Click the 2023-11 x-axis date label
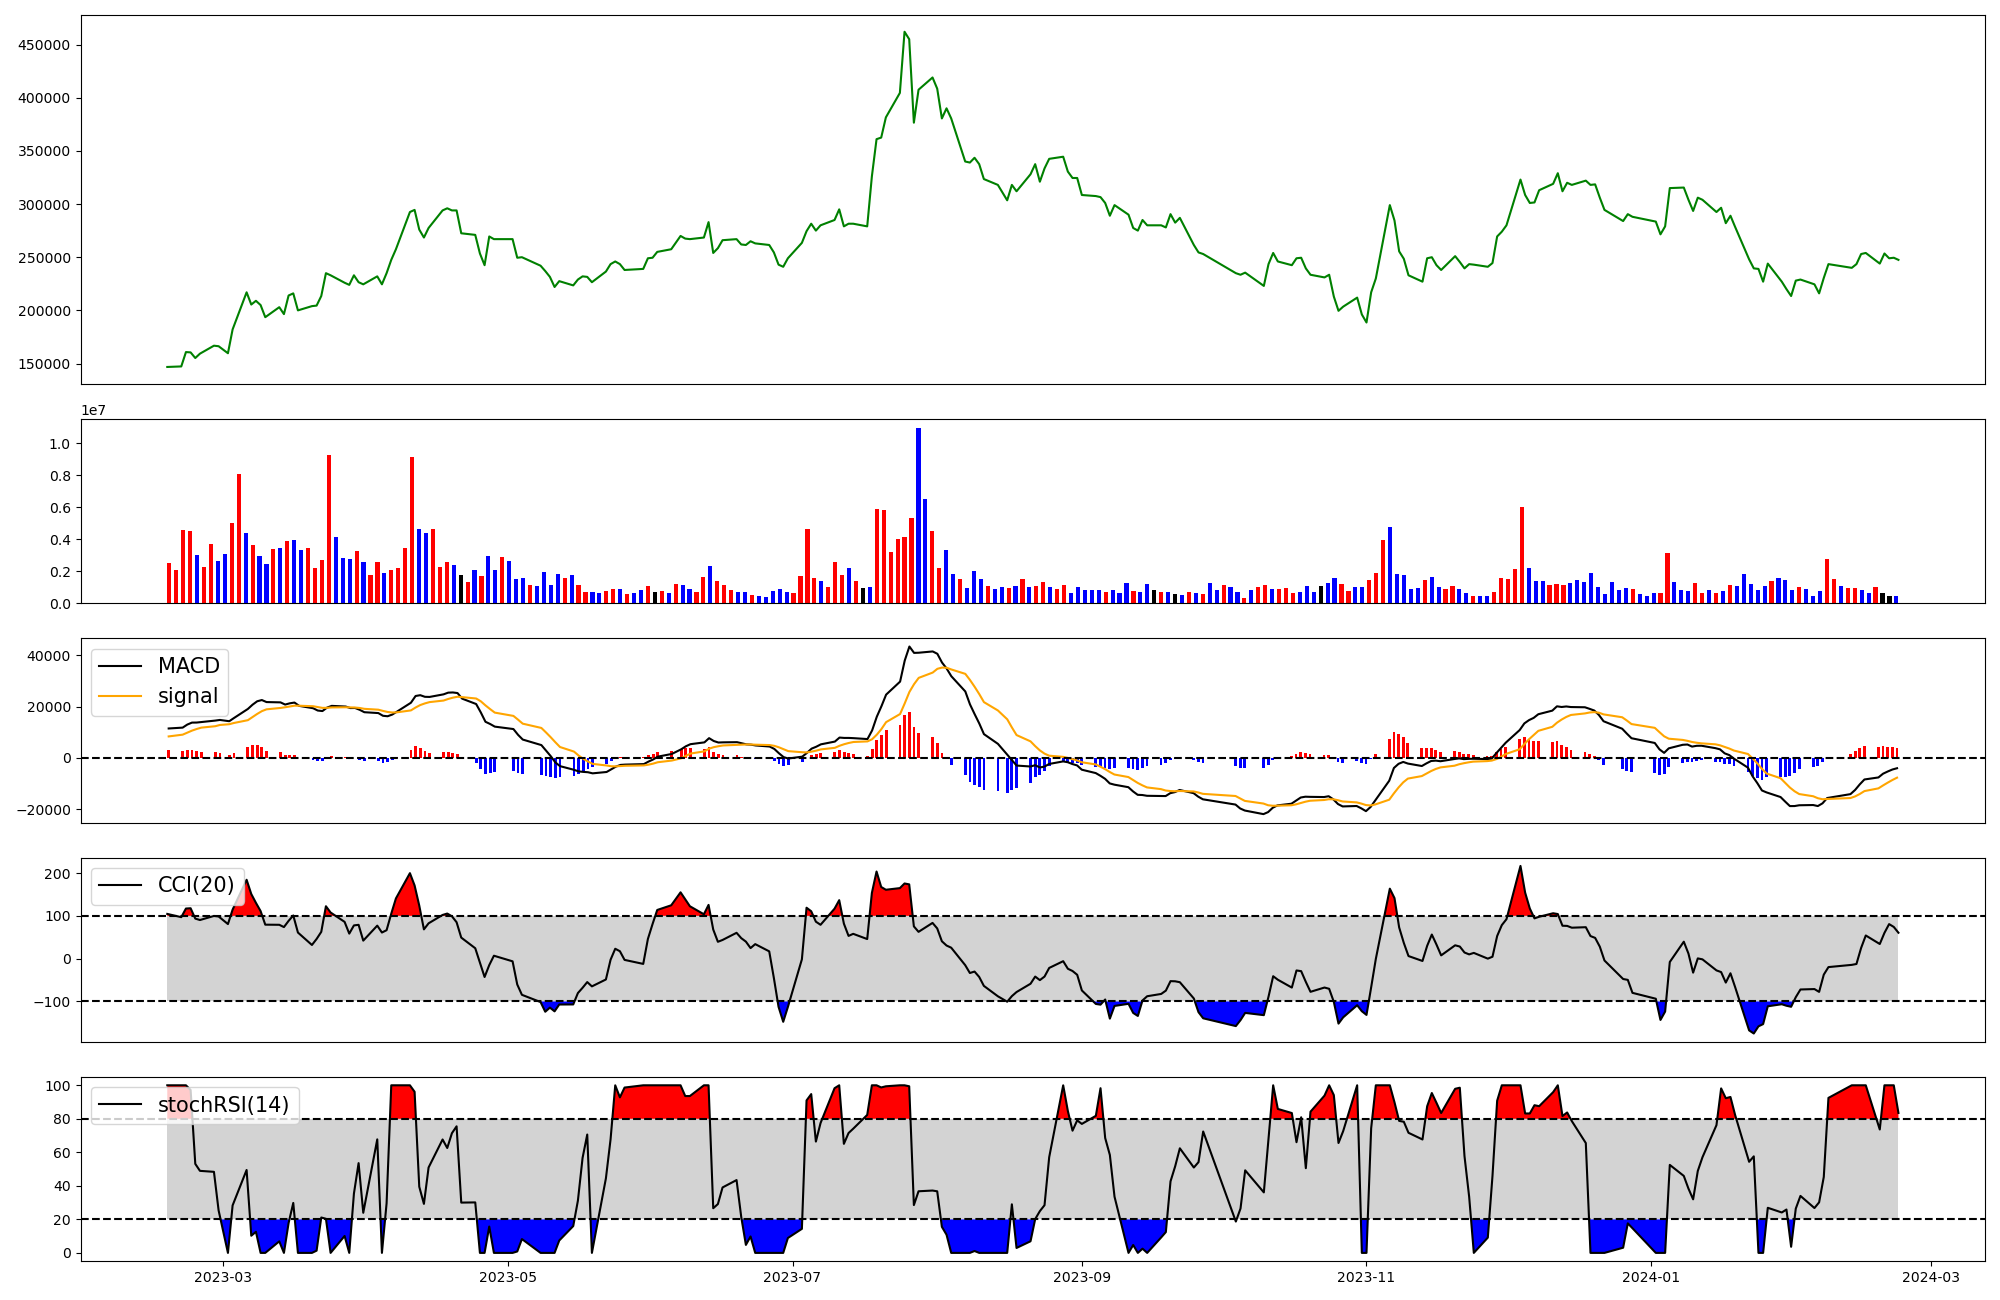Viewport: 2000px width, 1300px height. point(1366,1277)
